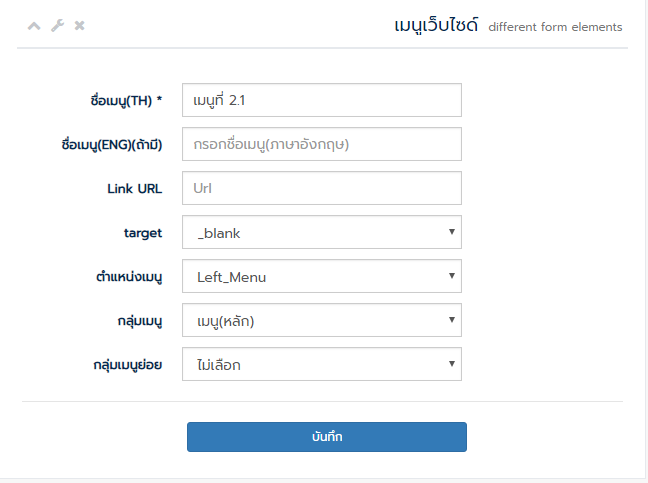Screen dimensions: 648x483
Task: Click the ตำแหน่งเมนู label
Action: pos(129,276)
